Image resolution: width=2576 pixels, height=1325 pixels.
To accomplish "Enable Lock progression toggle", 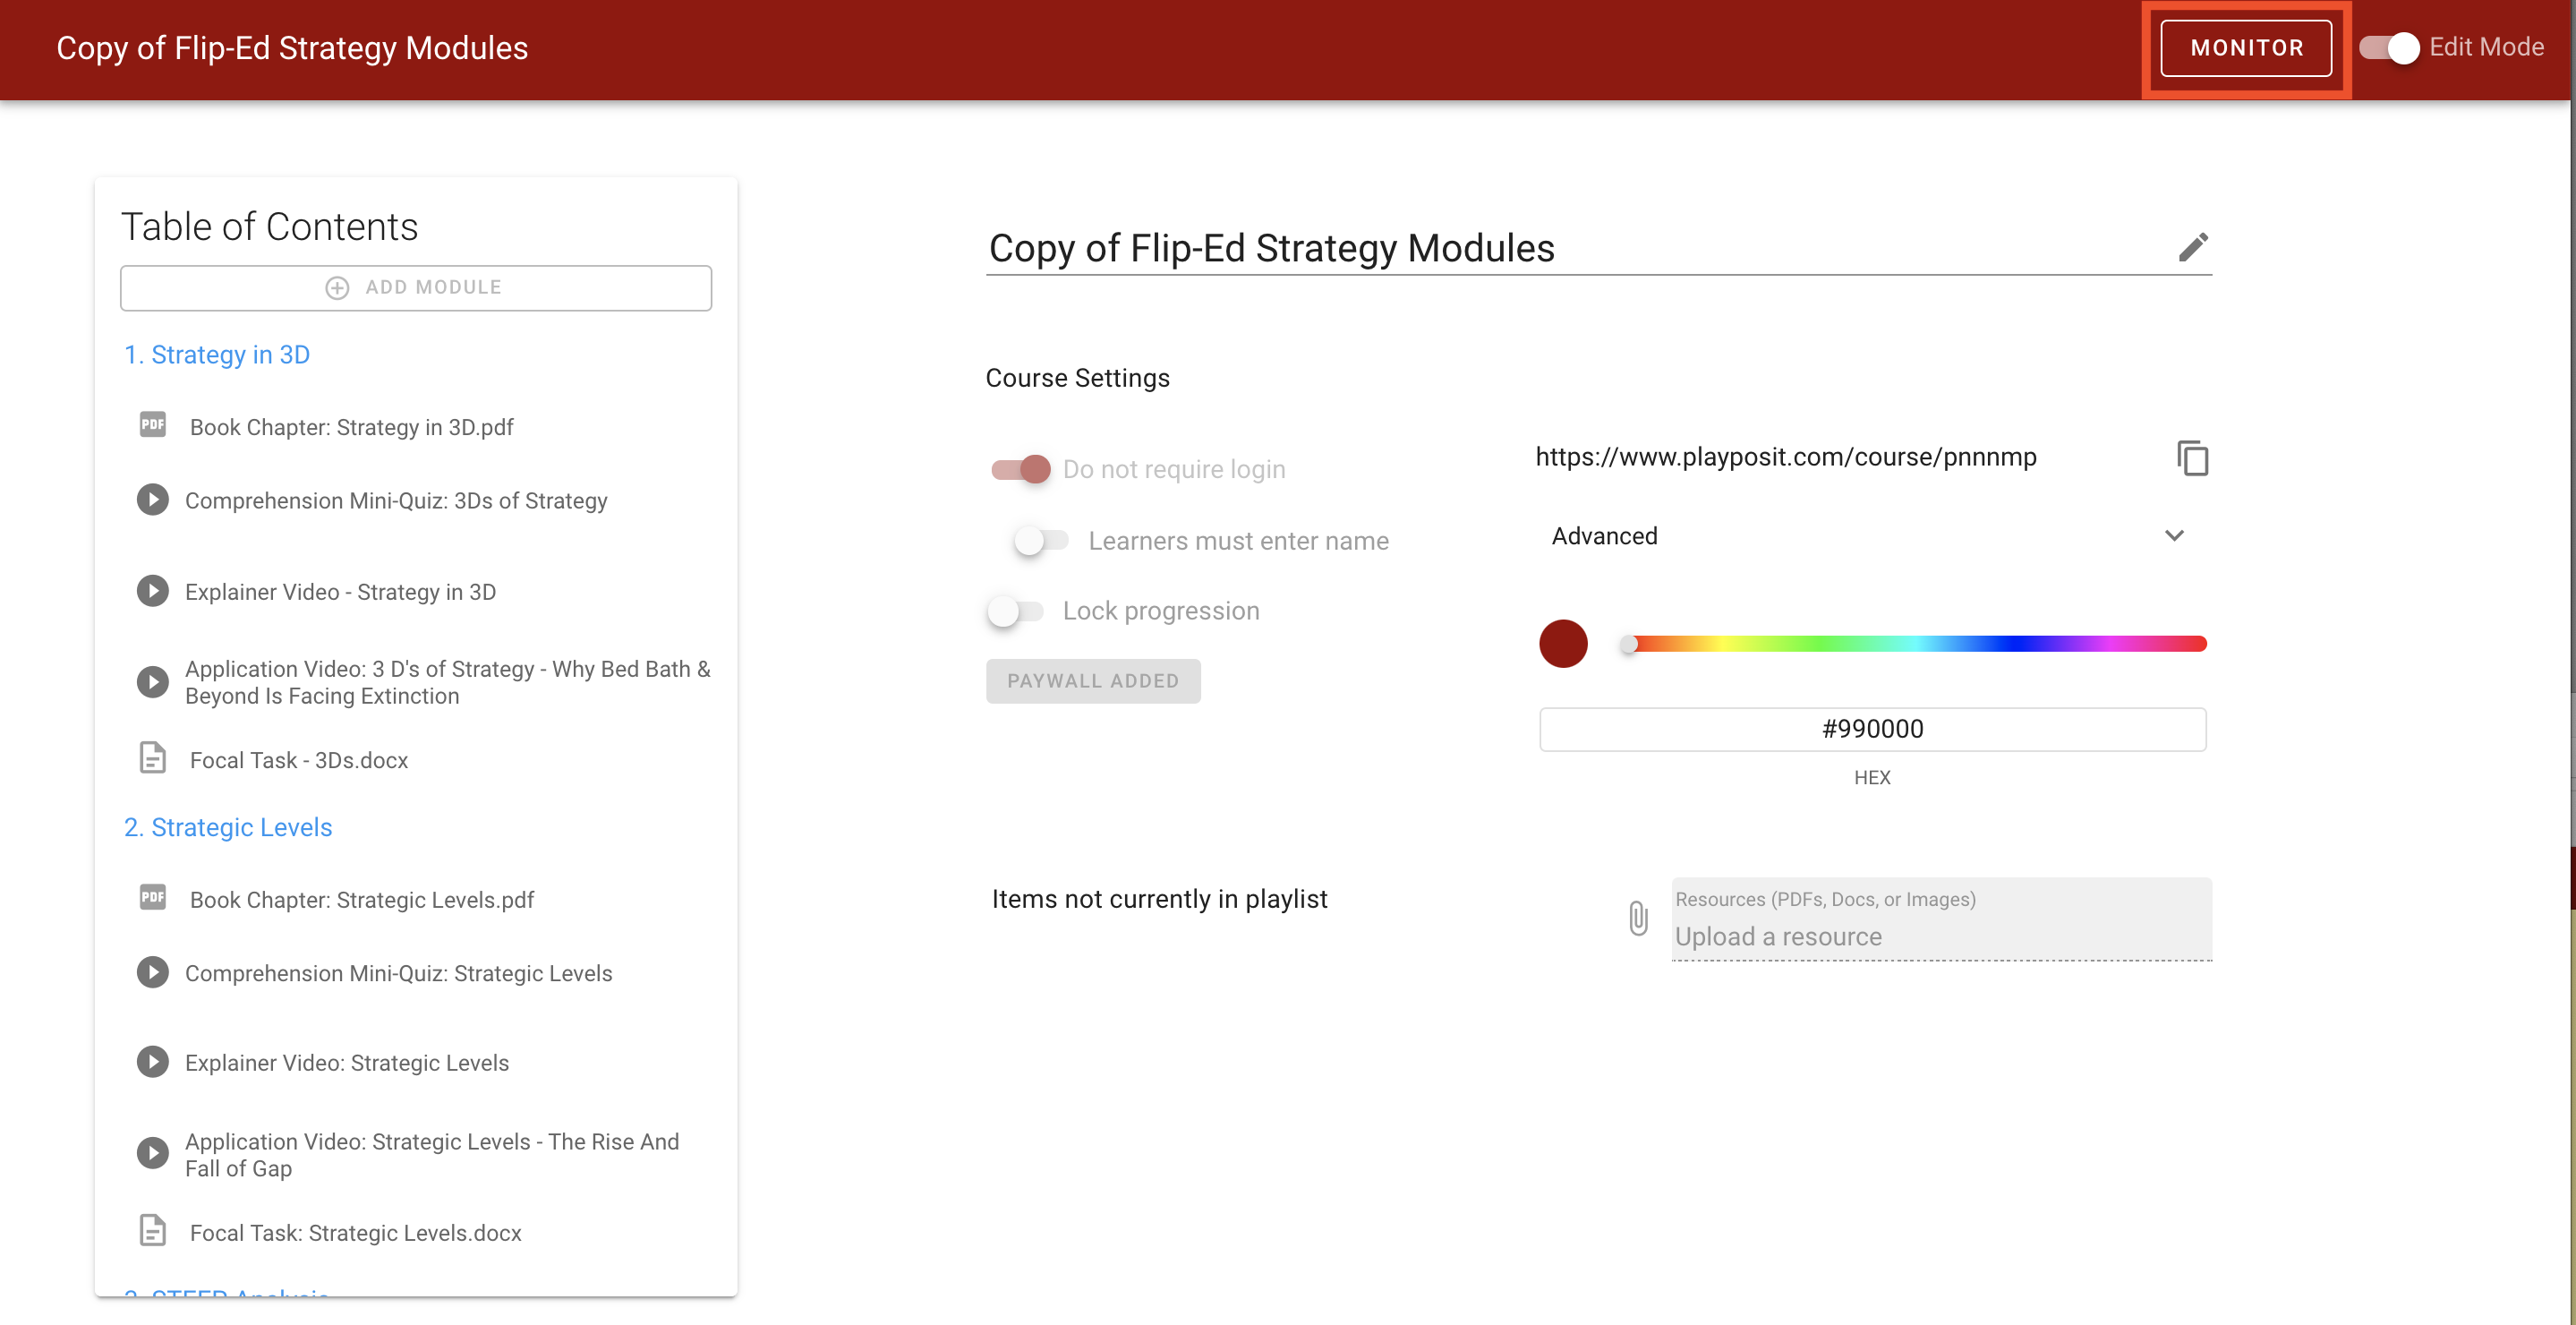I will click(x=1014, y=610).
